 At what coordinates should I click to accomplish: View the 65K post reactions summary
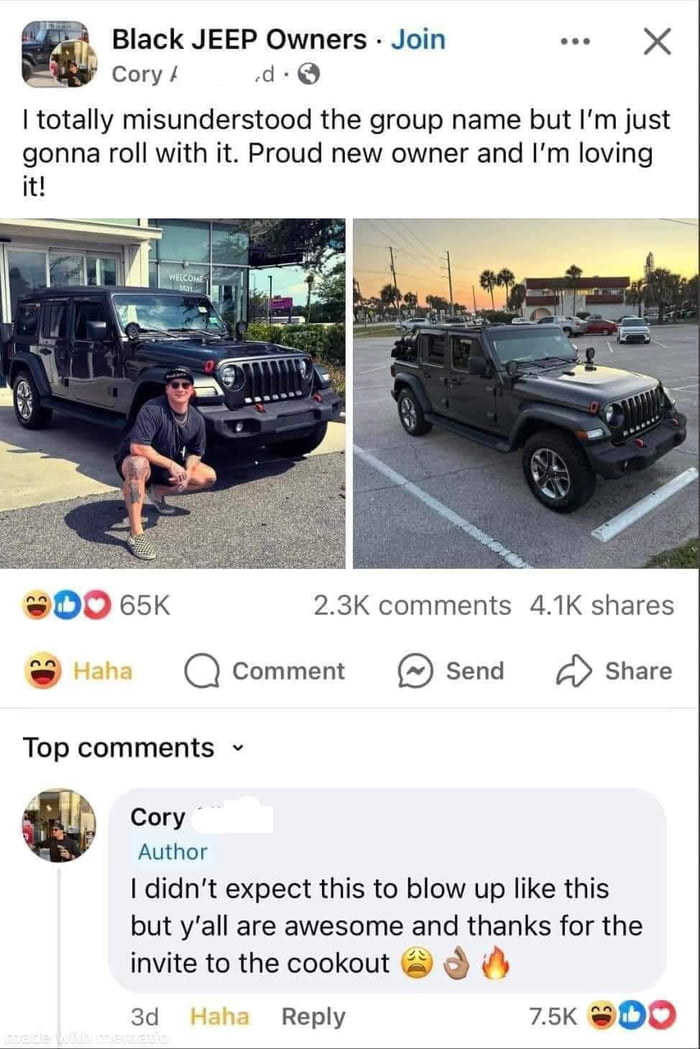pyautogui.click(x=97, y=605)
